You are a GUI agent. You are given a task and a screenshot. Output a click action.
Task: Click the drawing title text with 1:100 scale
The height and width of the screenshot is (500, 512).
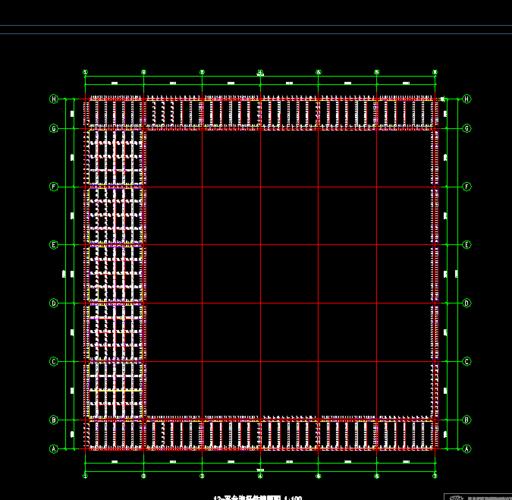pos(258,497)
